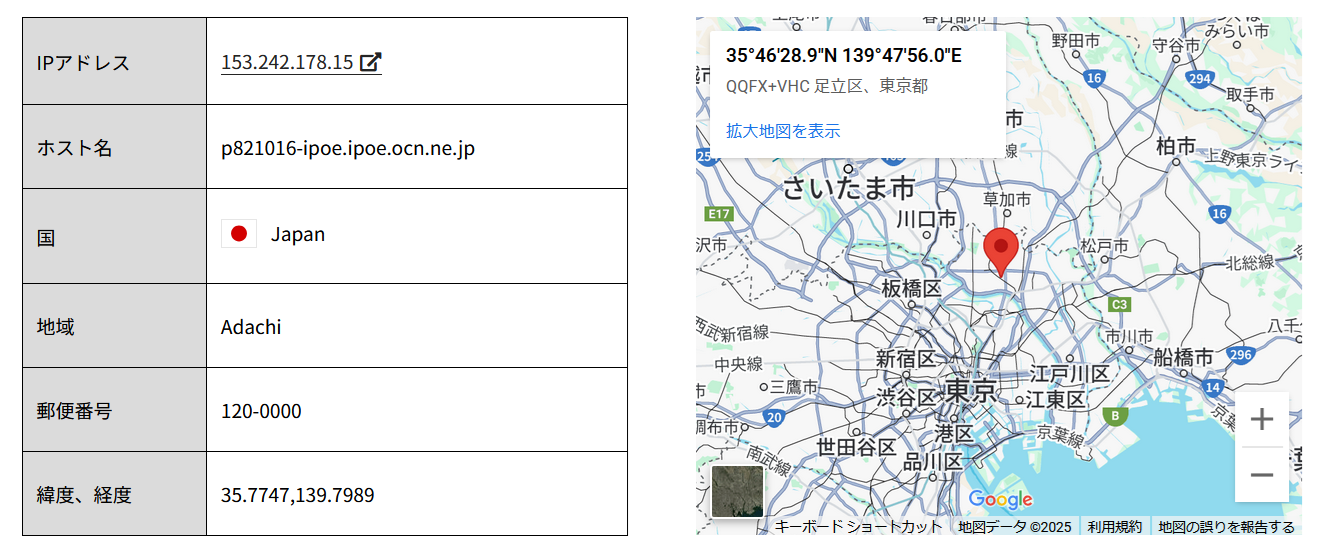
Task: Zoom in the map with the plus button
Action: pos(1262,419)
